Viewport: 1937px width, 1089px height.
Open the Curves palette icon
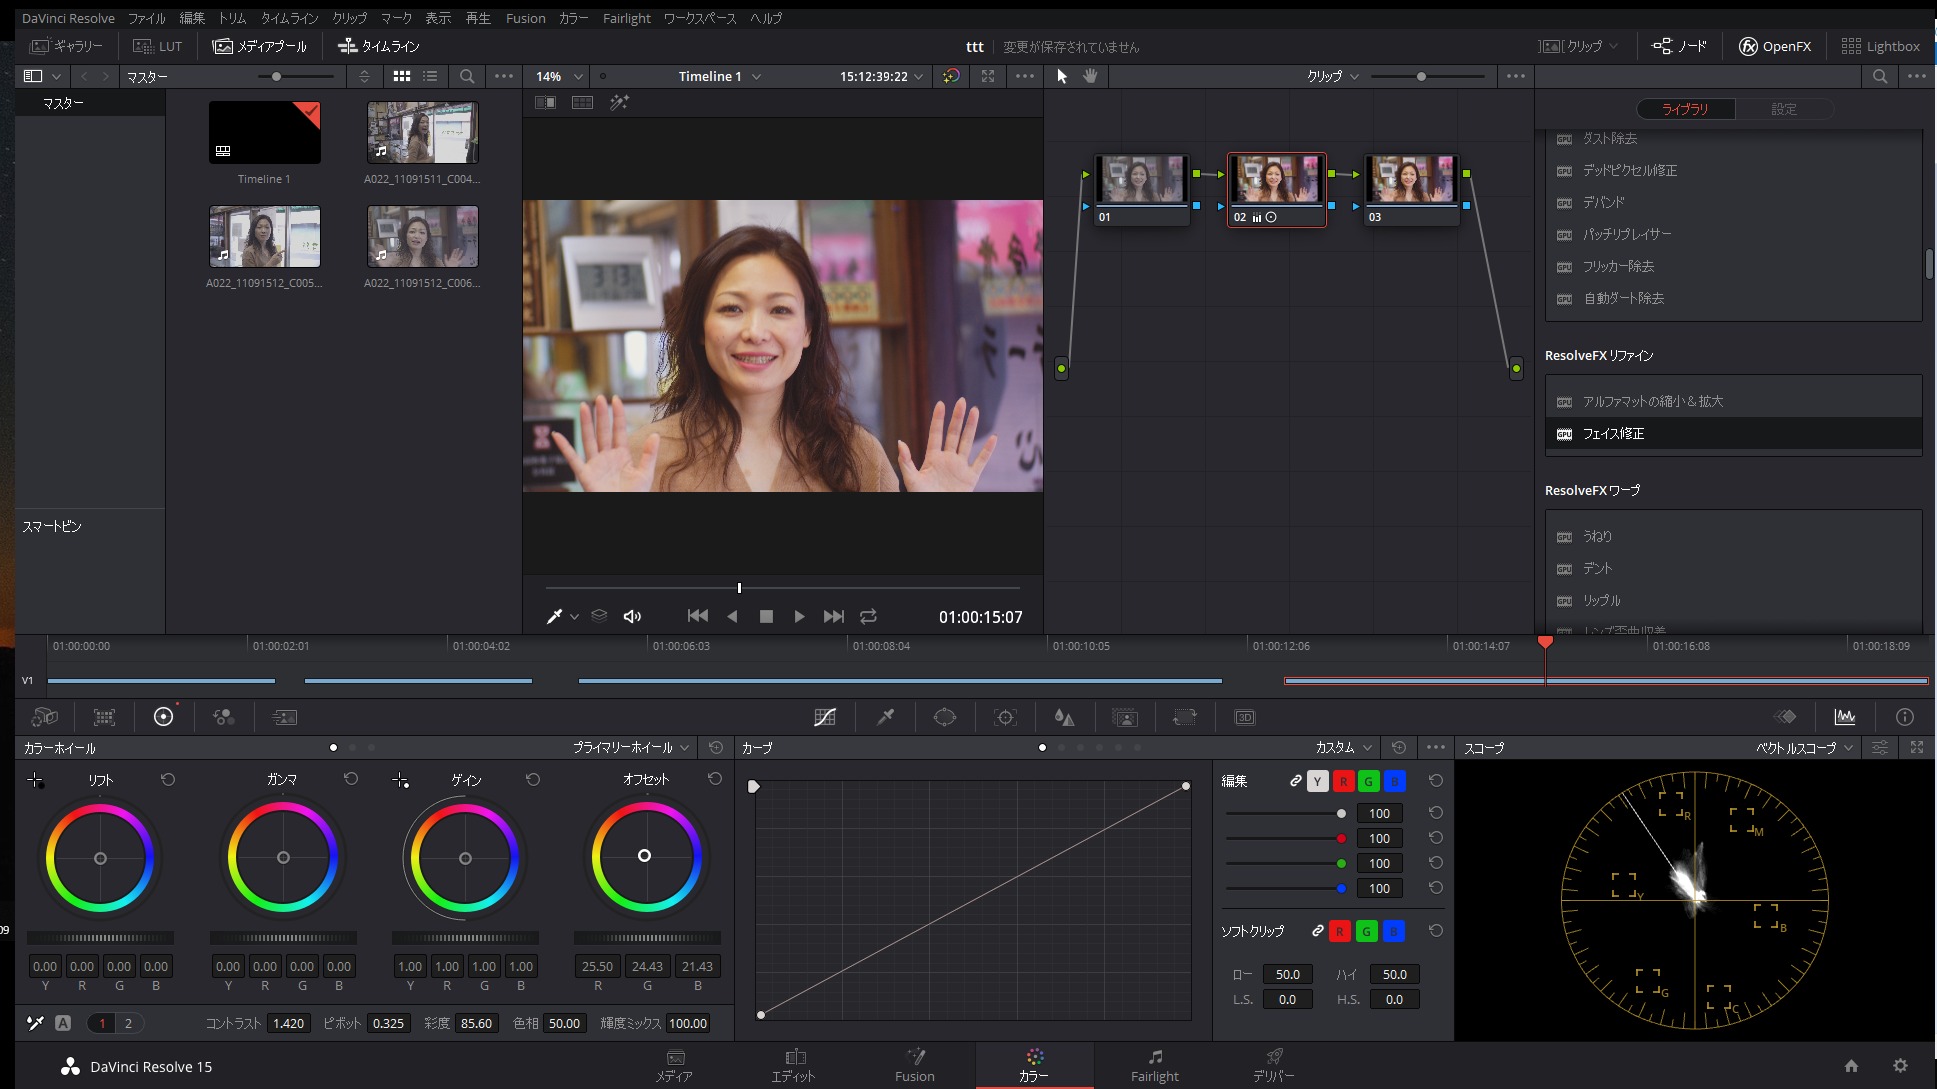click(825, 717)
